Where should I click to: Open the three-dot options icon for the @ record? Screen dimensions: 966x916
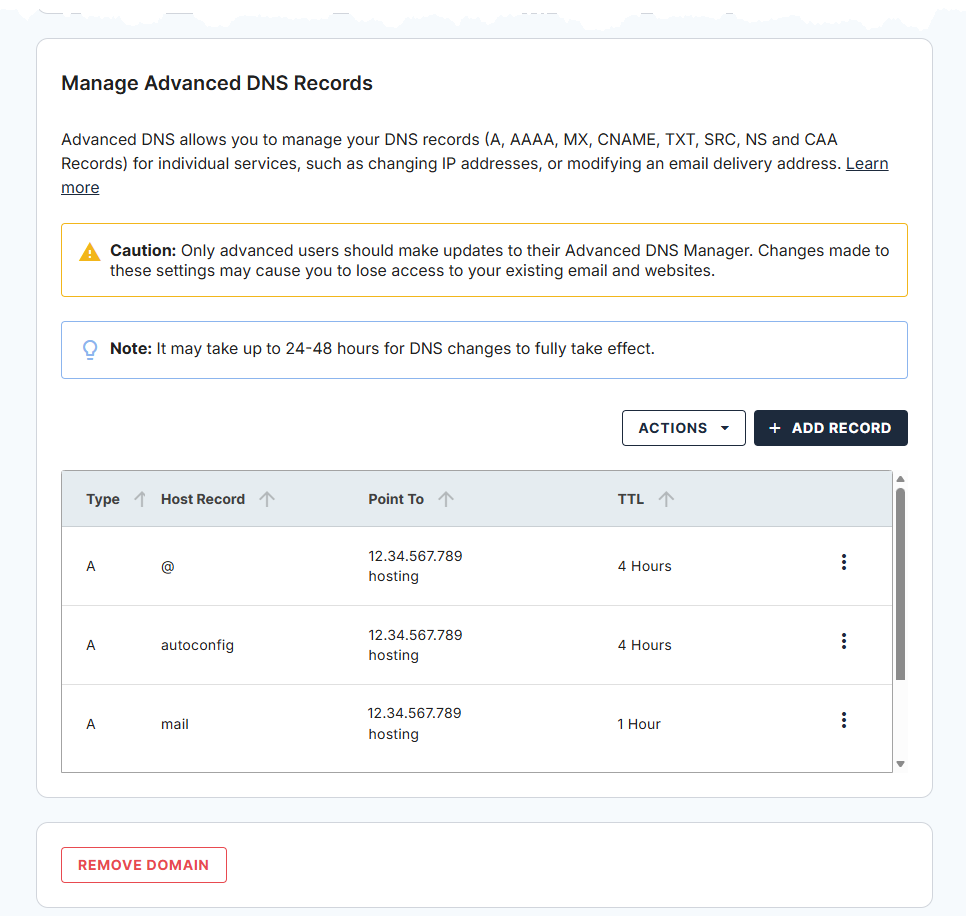844,562
